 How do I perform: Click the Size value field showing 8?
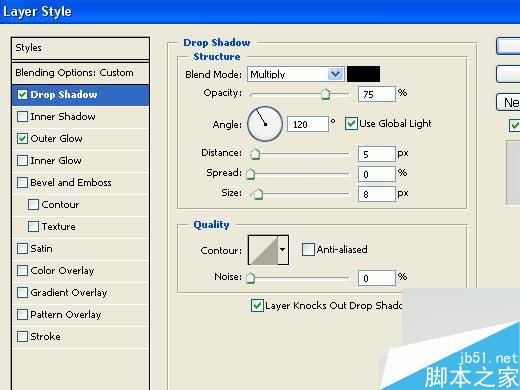377,194
